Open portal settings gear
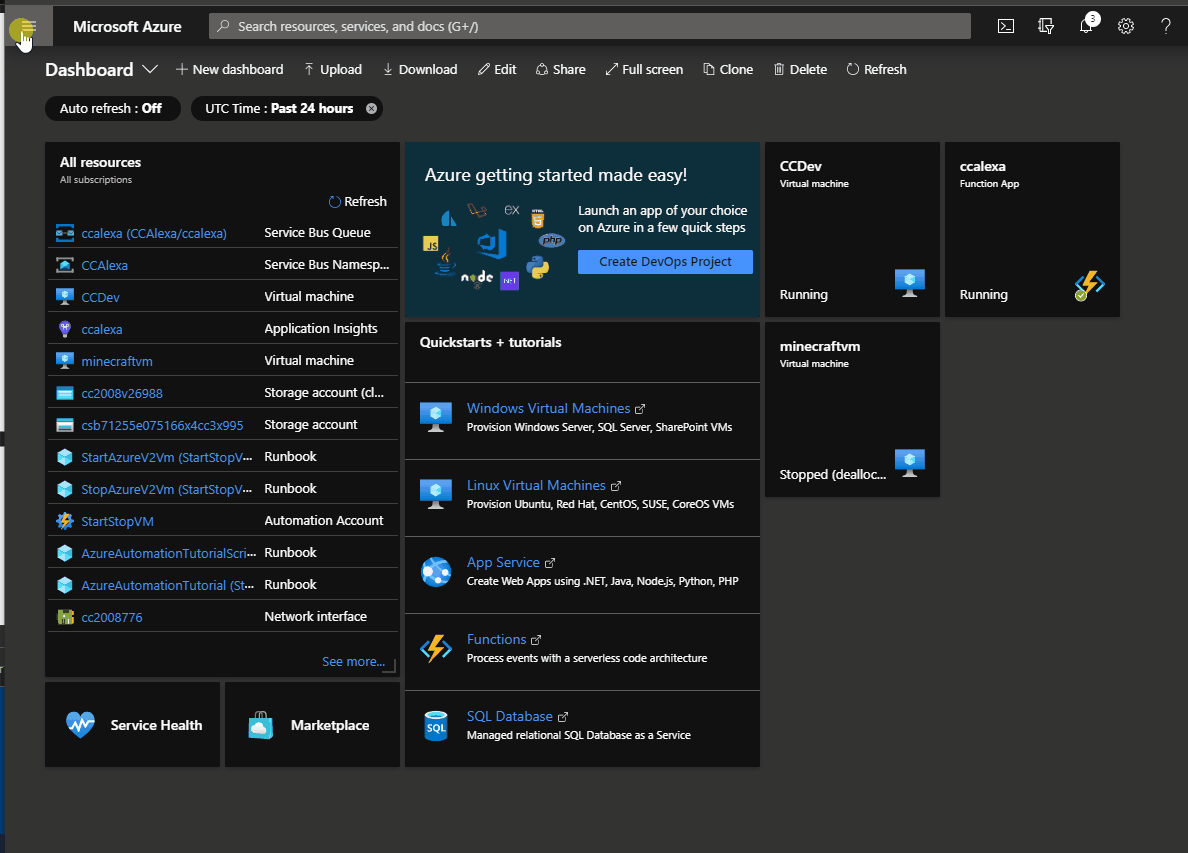 click(x=1126, y=27)
